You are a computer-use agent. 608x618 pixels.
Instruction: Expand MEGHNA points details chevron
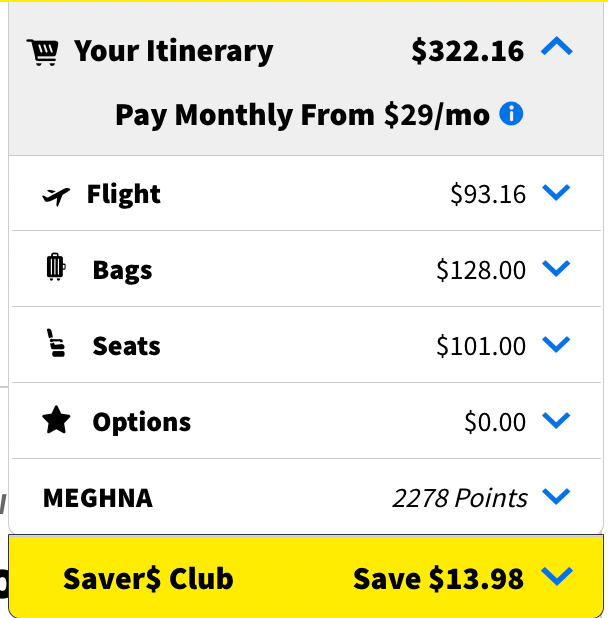tap(555, 496)
